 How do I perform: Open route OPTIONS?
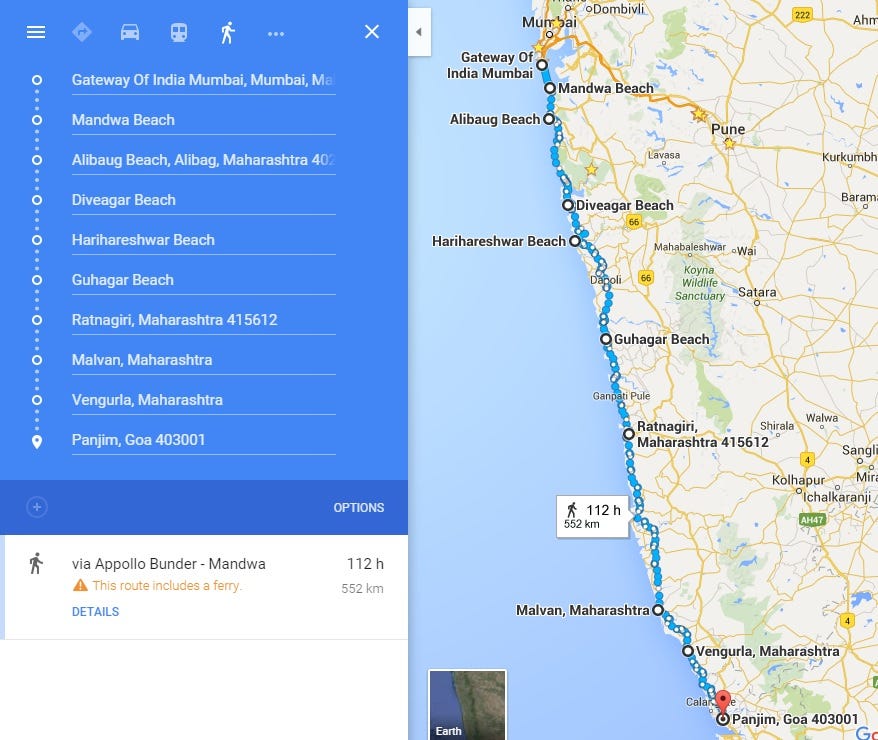(x=359, y=508)
